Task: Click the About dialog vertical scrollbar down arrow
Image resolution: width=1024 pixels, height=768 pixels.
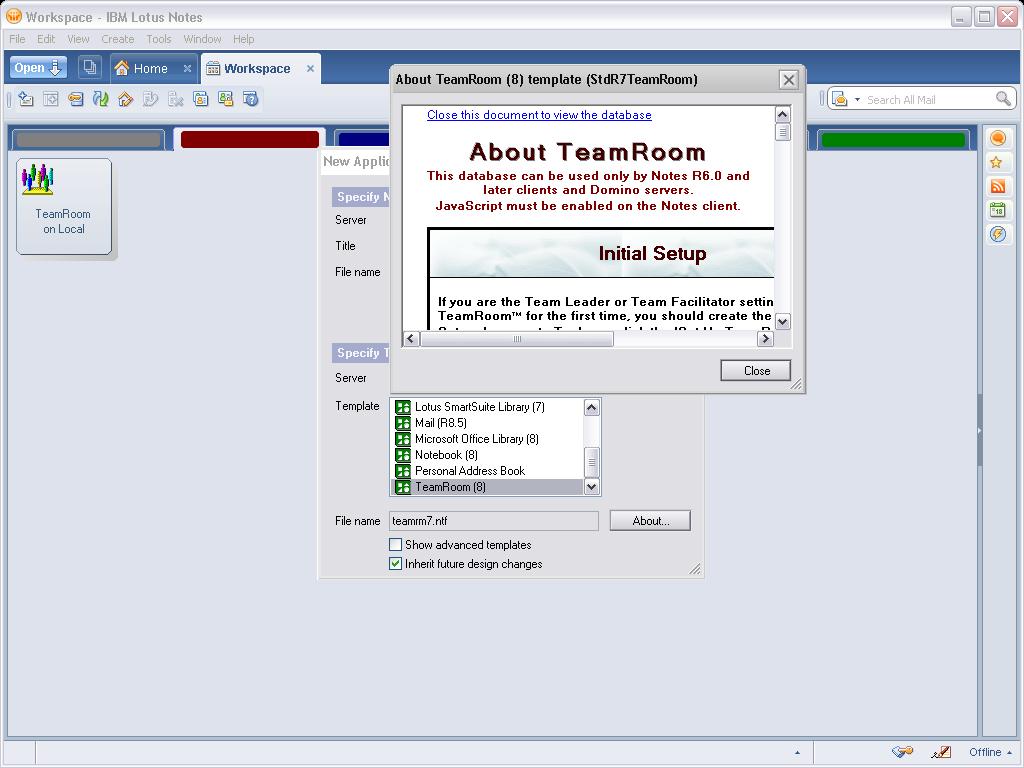Action: point(782,321)
